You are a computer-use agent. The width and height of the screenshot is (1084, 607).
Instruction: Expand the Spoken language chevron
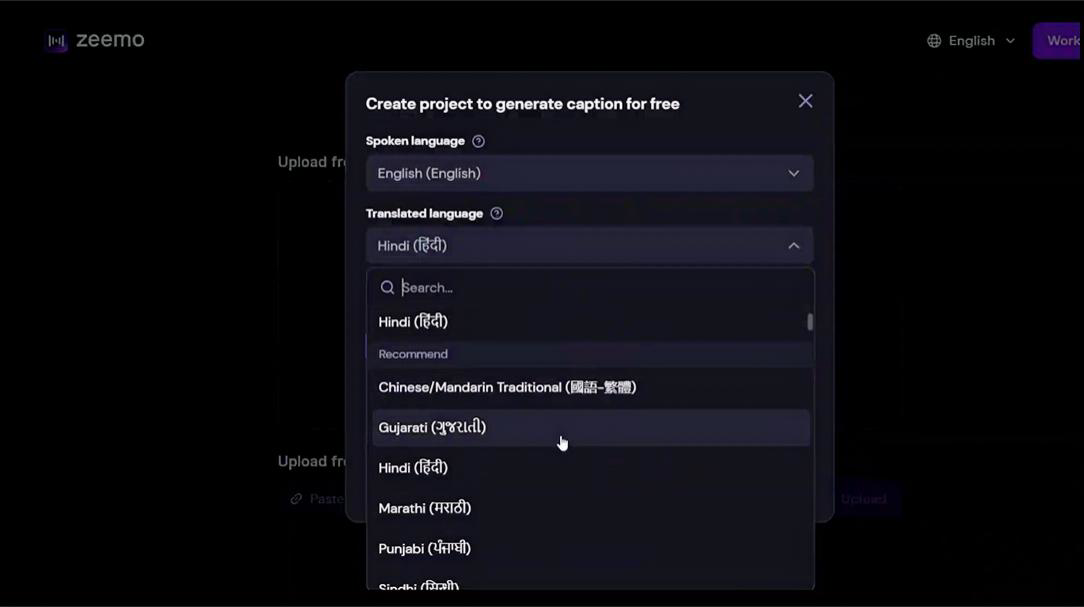(x=794, y=174)
